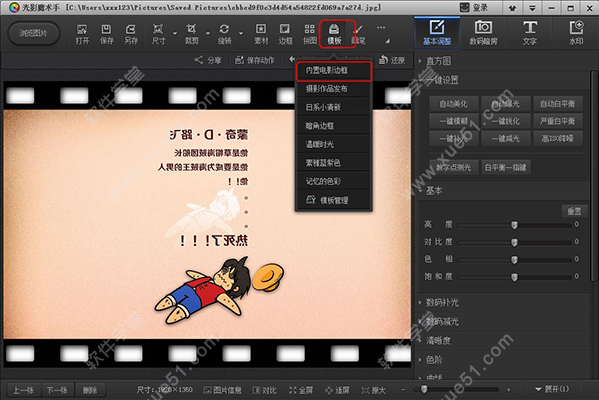The width and height of the screenshot is (599, 400).
Task: Choose 内置电影边框 from the template menu
Action: pyautogui.click(x=334, y=71)
